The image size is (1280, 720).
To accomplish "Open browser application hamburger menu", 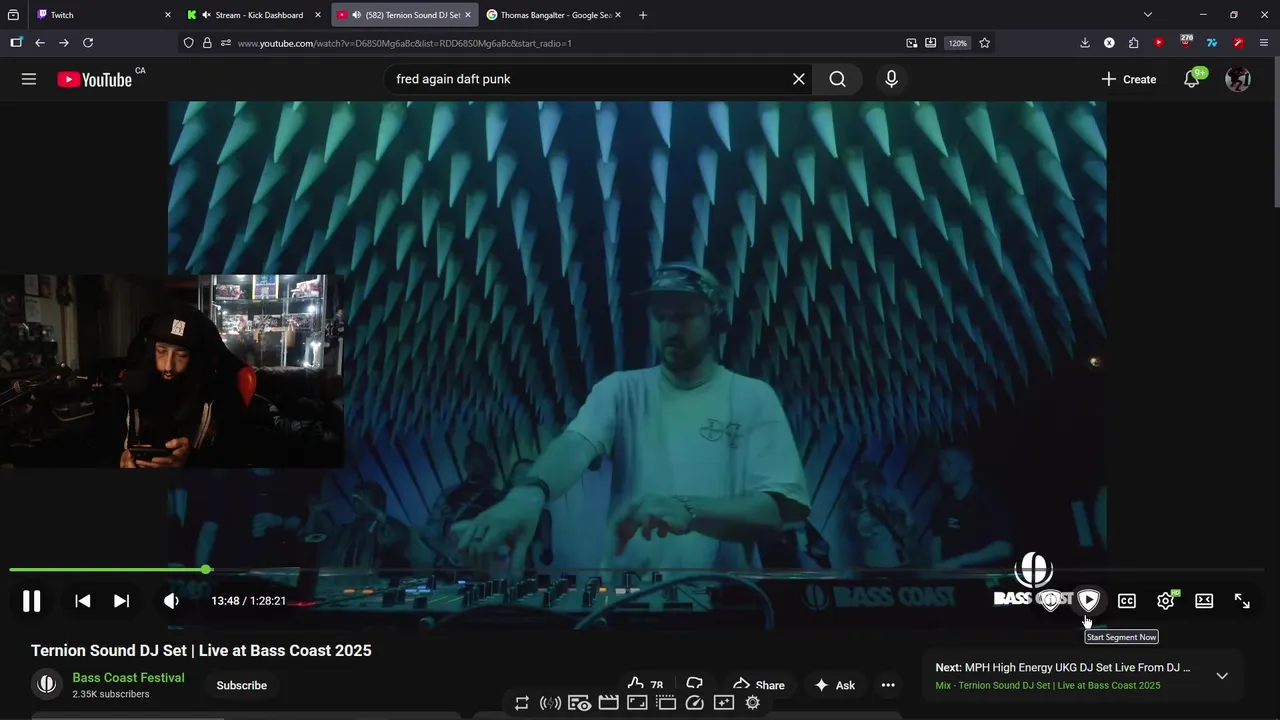I will coord(1264,43).
